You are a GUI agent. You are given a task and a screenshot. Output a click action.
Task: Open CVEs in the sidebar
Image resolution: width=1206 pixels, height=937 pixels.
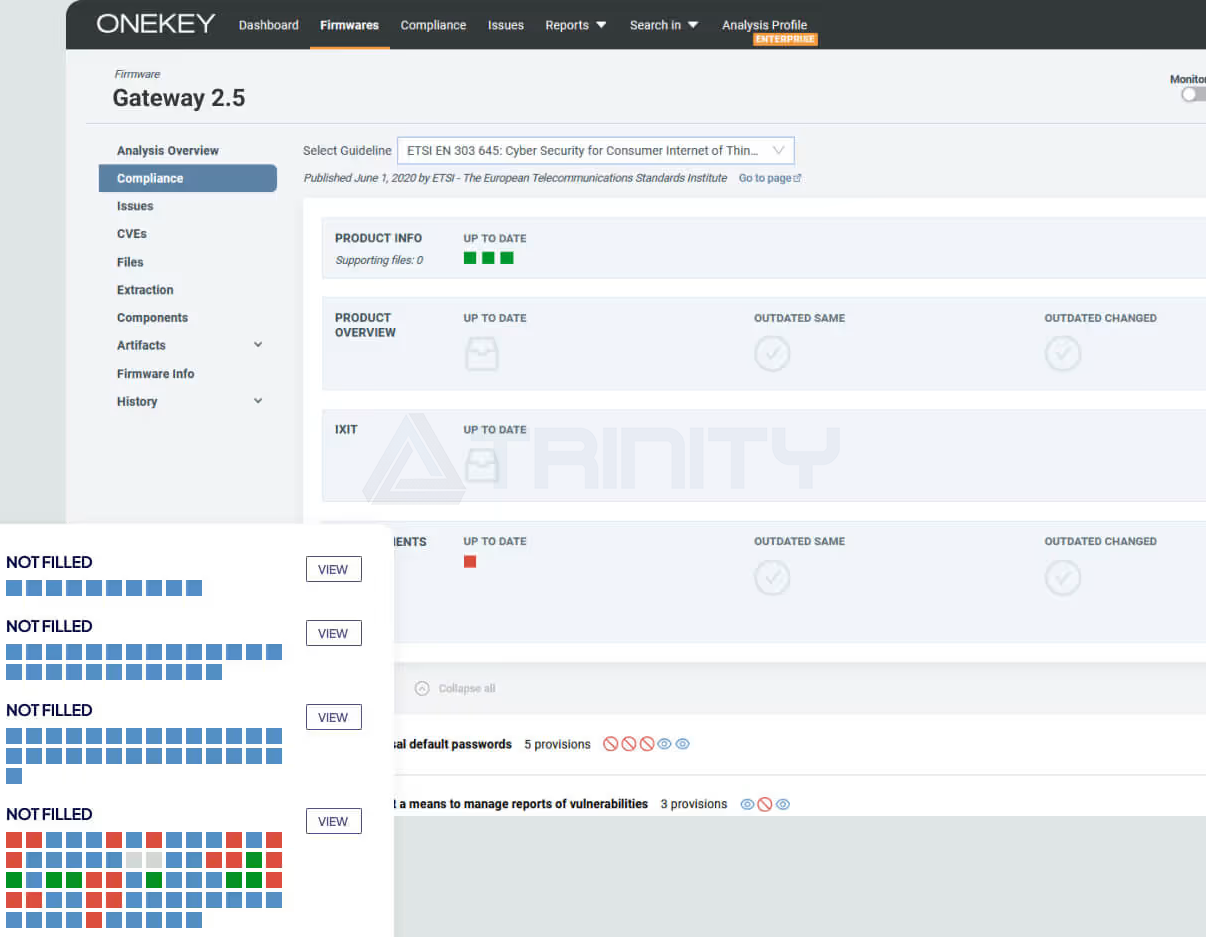click(x=132, y=234)
